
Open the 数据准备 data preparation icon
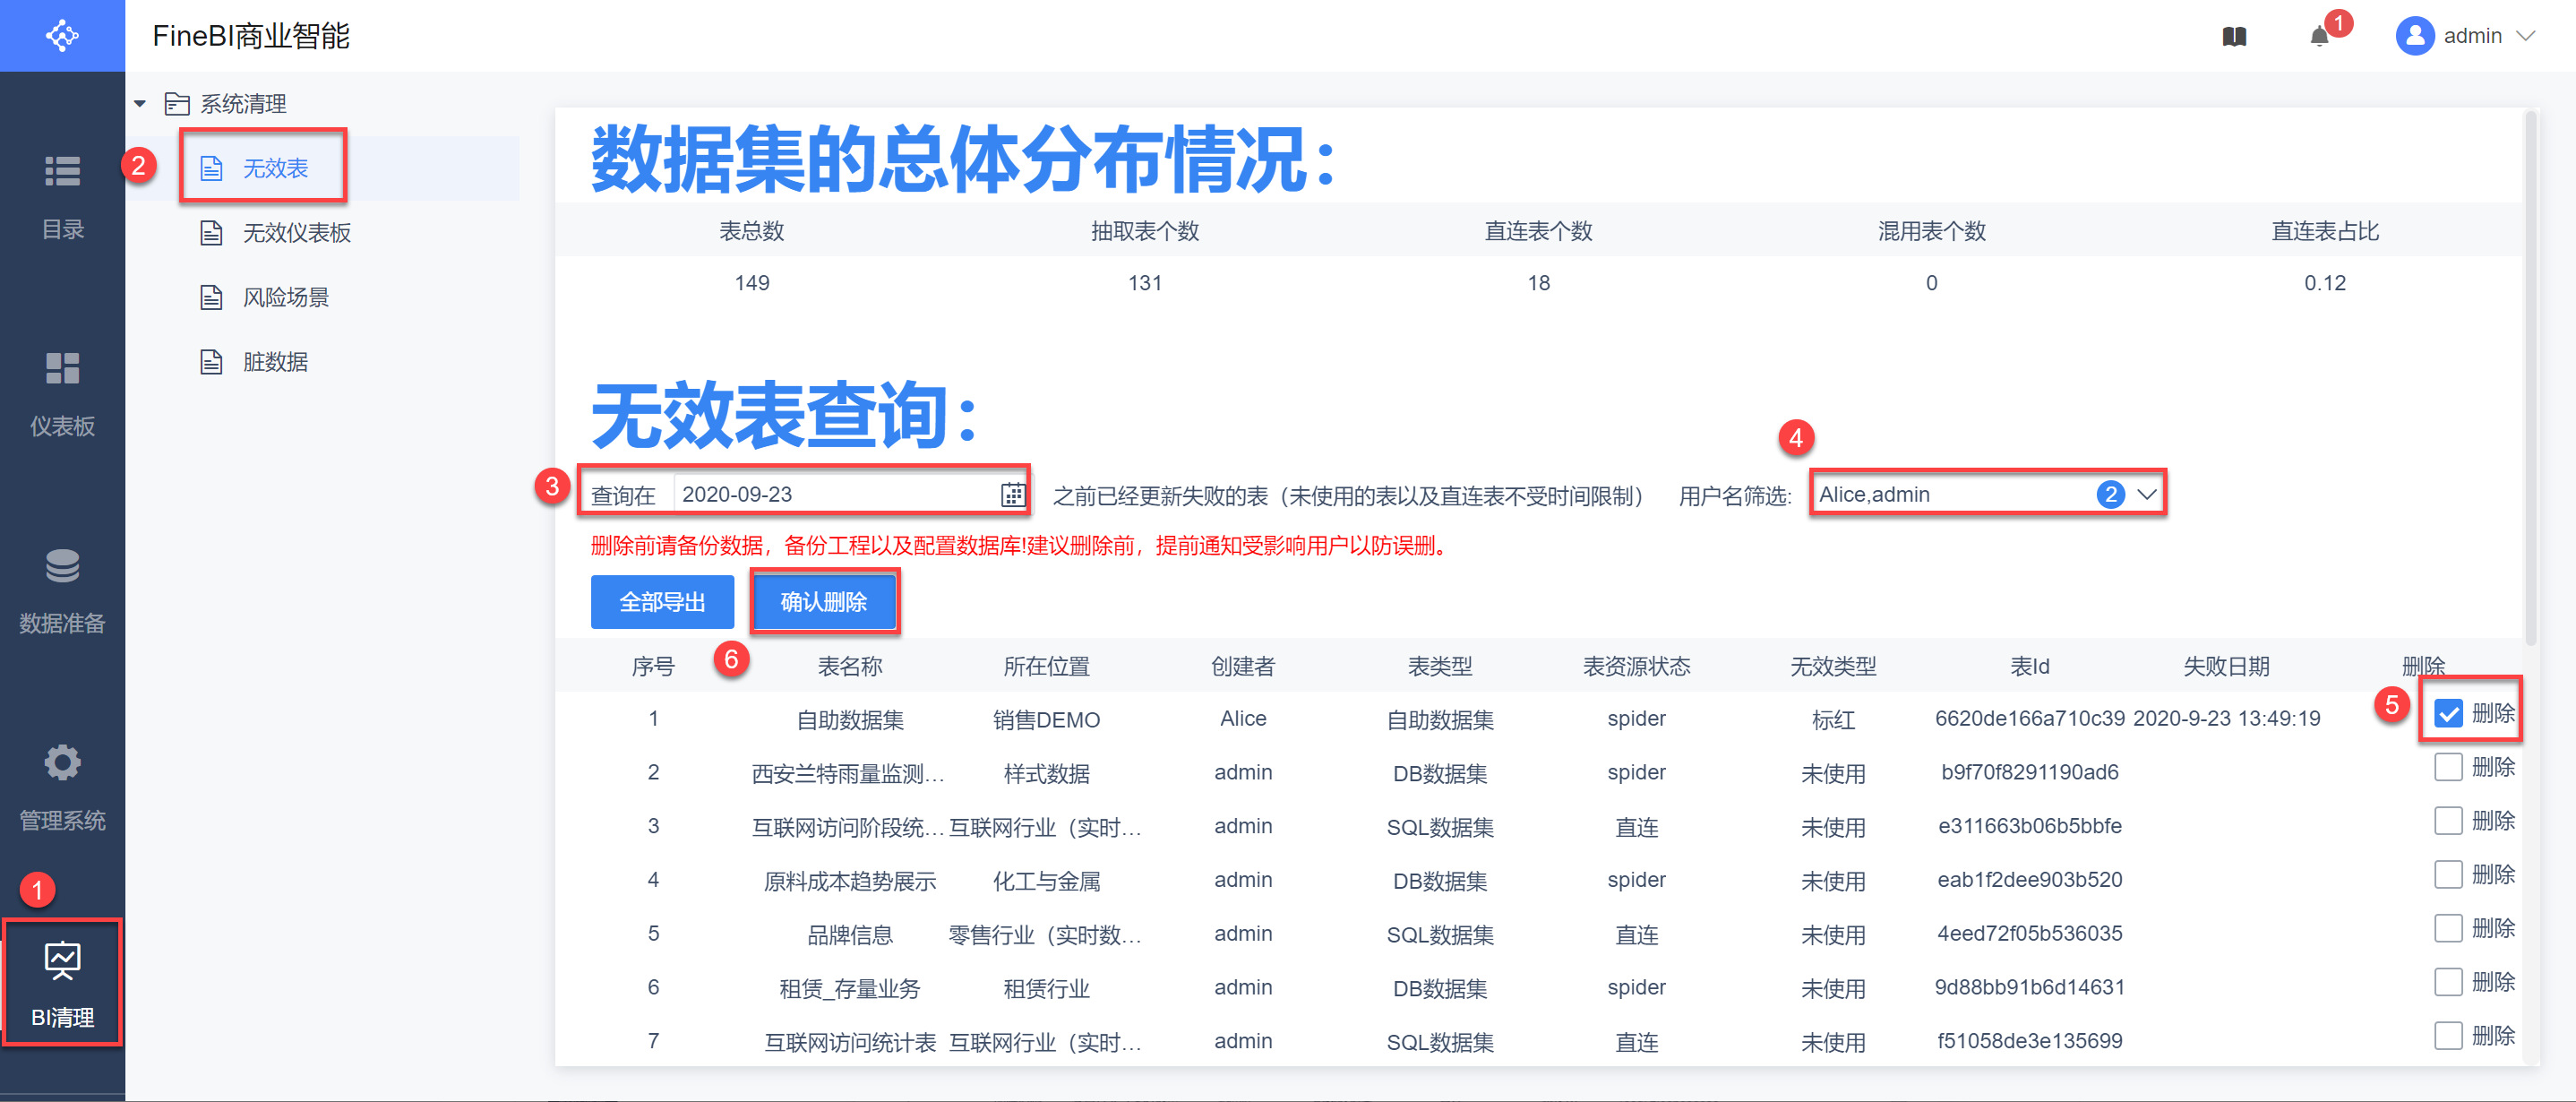pos(62,566)
